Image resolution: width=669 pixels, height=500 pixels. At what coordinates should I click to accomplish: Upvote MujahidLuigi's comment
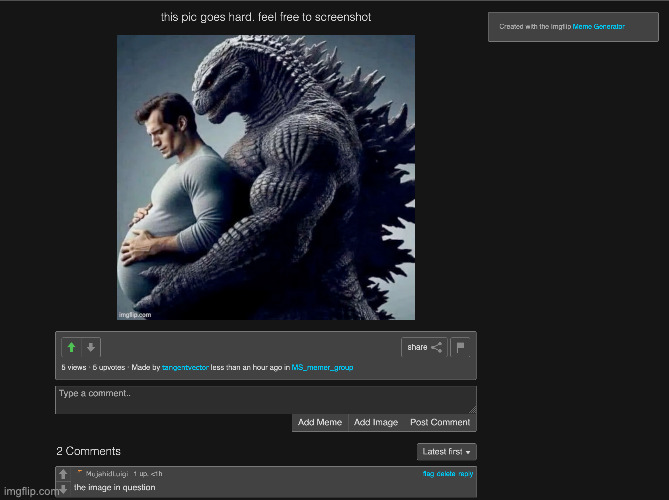click(63, 474)
